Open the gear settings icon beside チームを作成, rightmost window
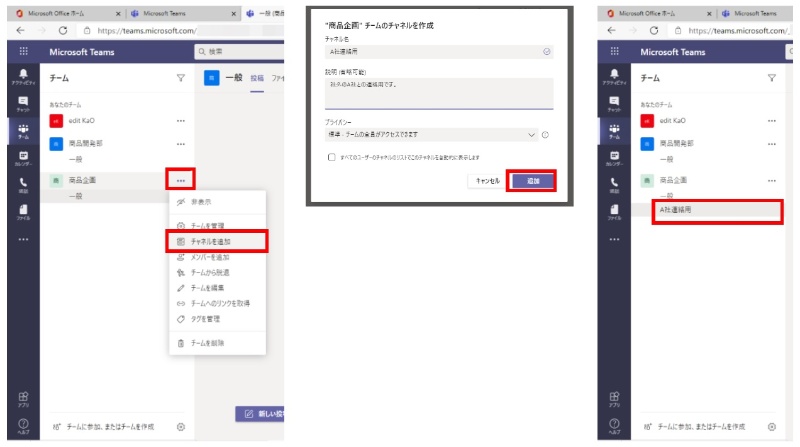This screenshot has width=800, height=447. (771, 426)
